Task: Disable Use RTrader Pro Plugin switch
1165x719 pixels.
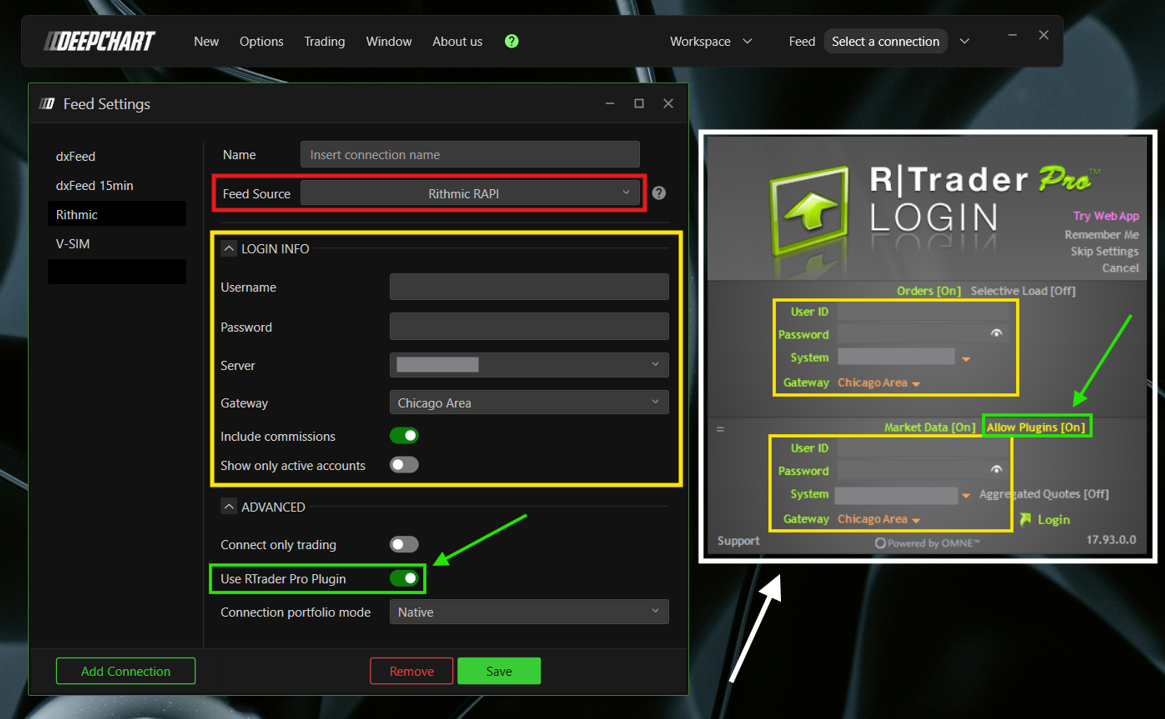Action: [x=404, y=579]
